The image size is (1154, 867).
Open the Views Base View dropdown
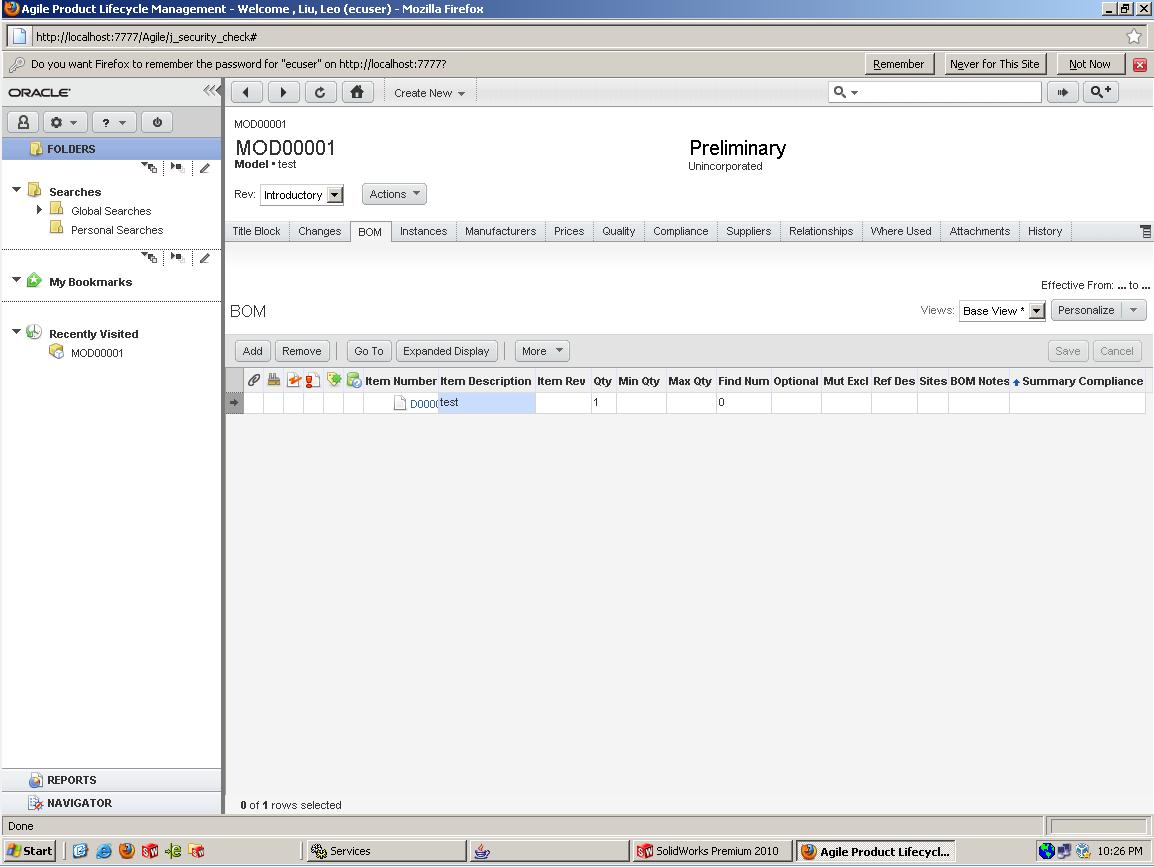1036,311
